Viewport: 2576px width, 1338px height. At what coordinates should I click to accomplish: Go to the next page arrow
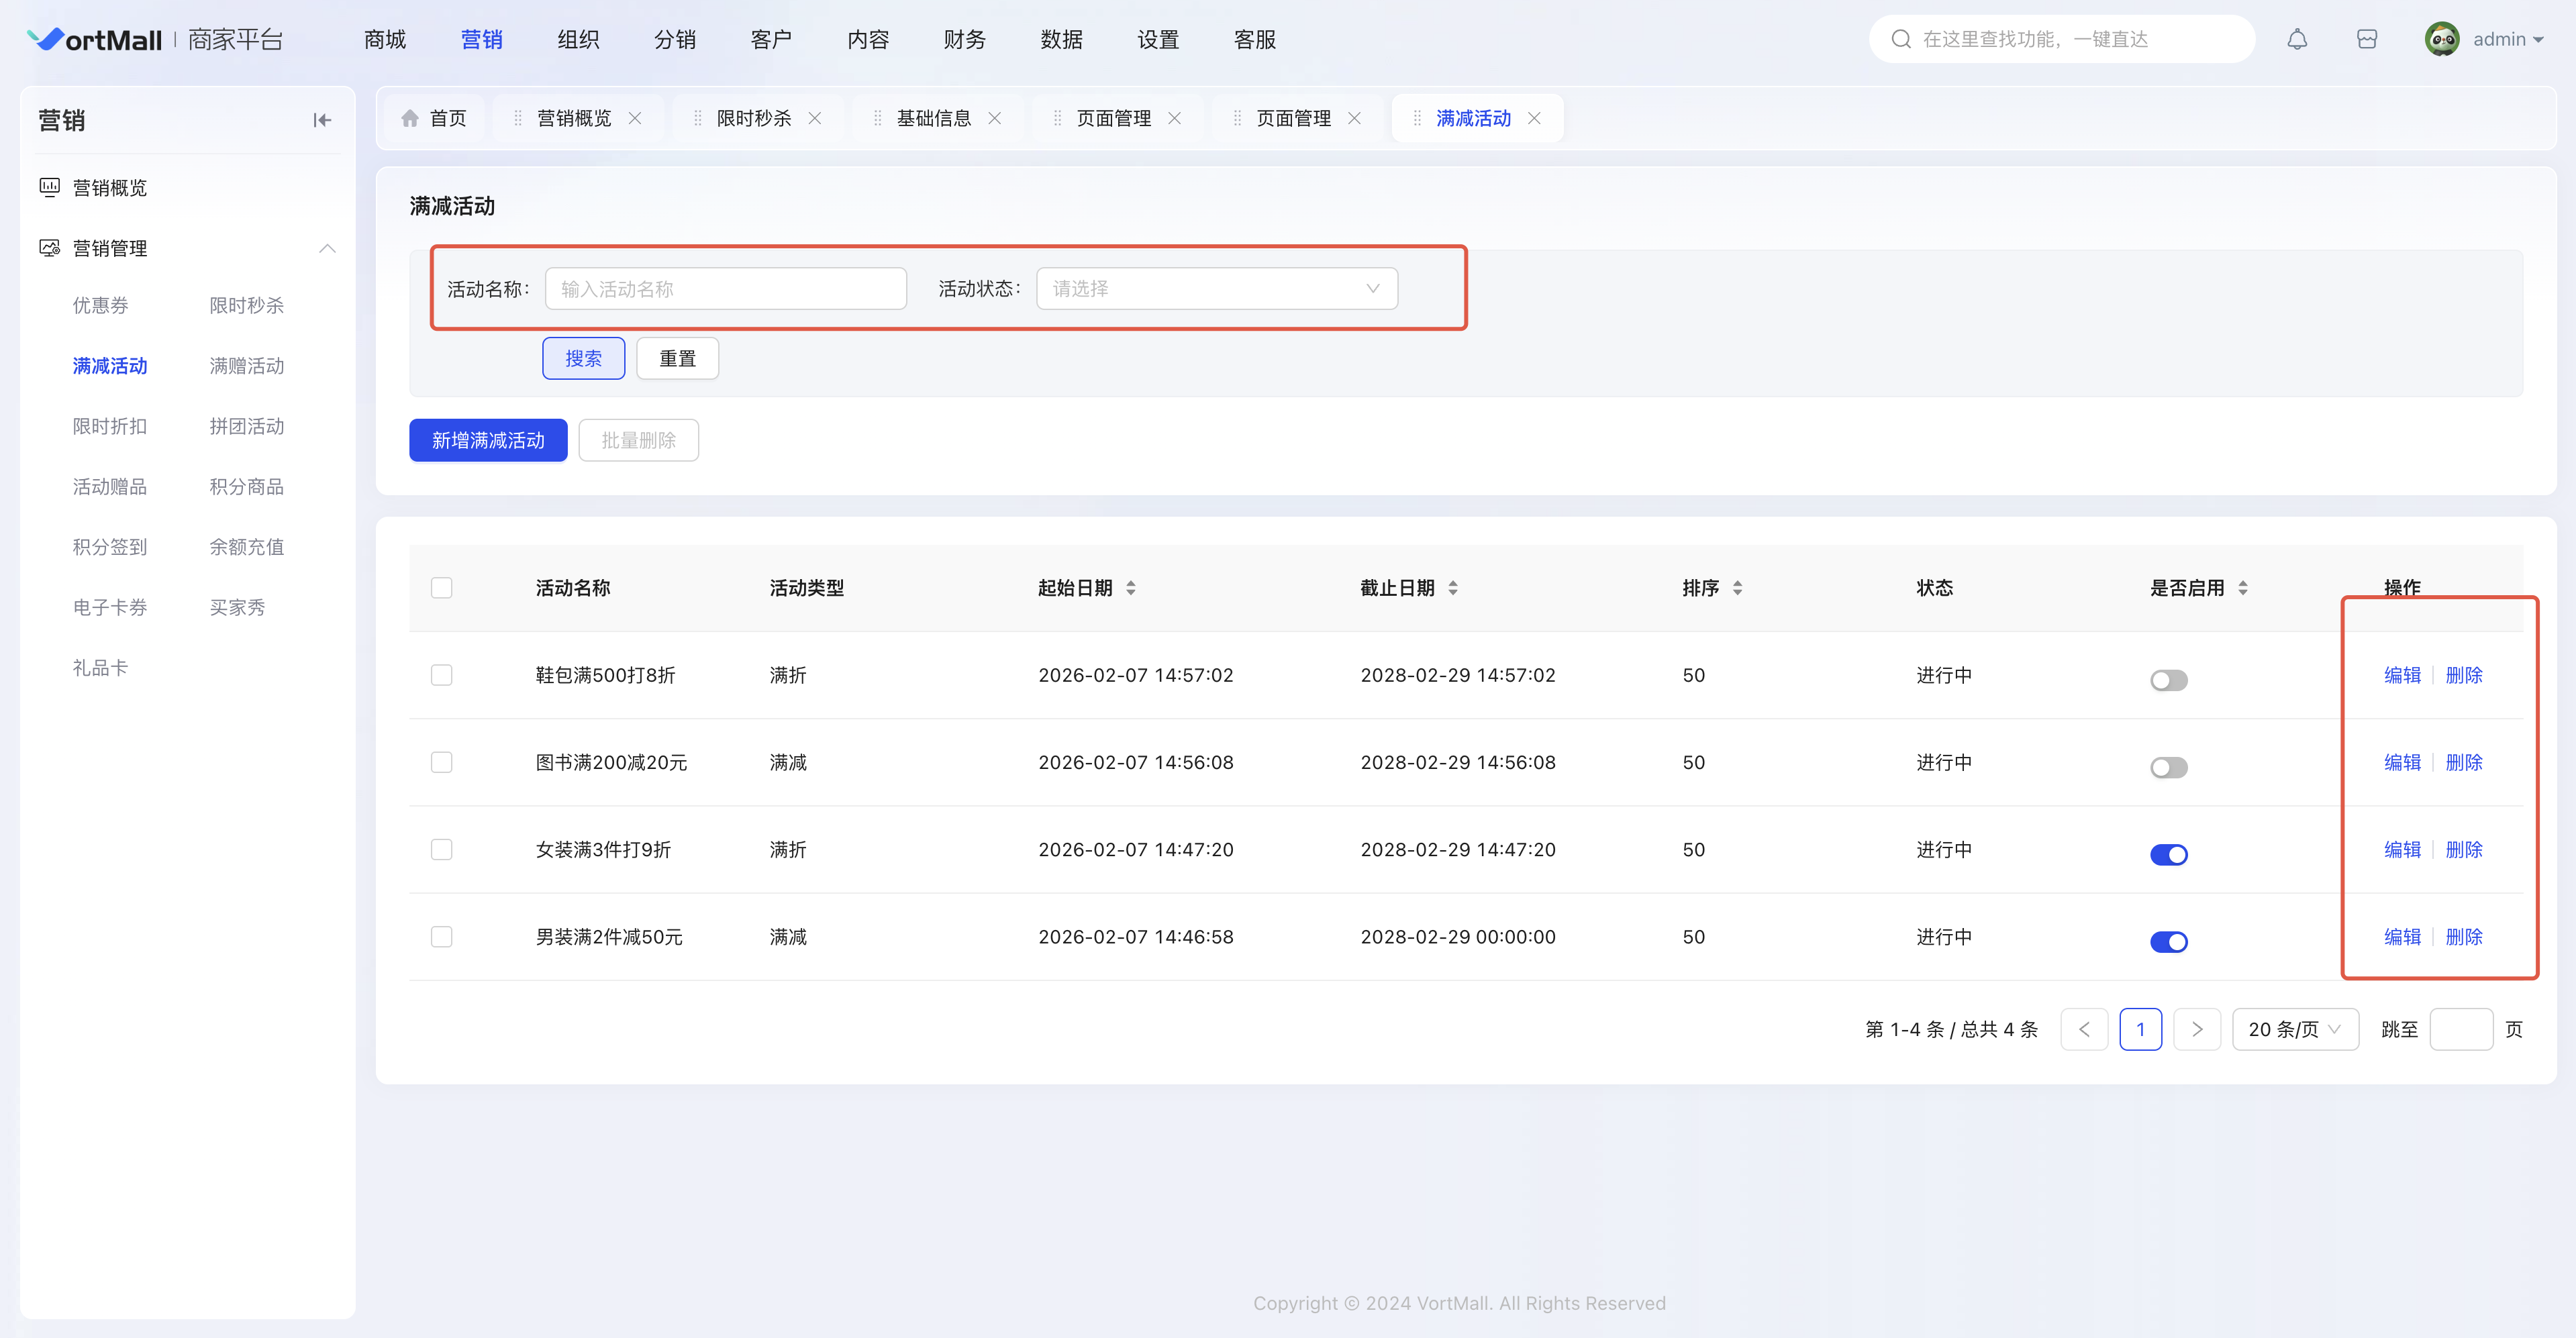pos(2196,1029)
